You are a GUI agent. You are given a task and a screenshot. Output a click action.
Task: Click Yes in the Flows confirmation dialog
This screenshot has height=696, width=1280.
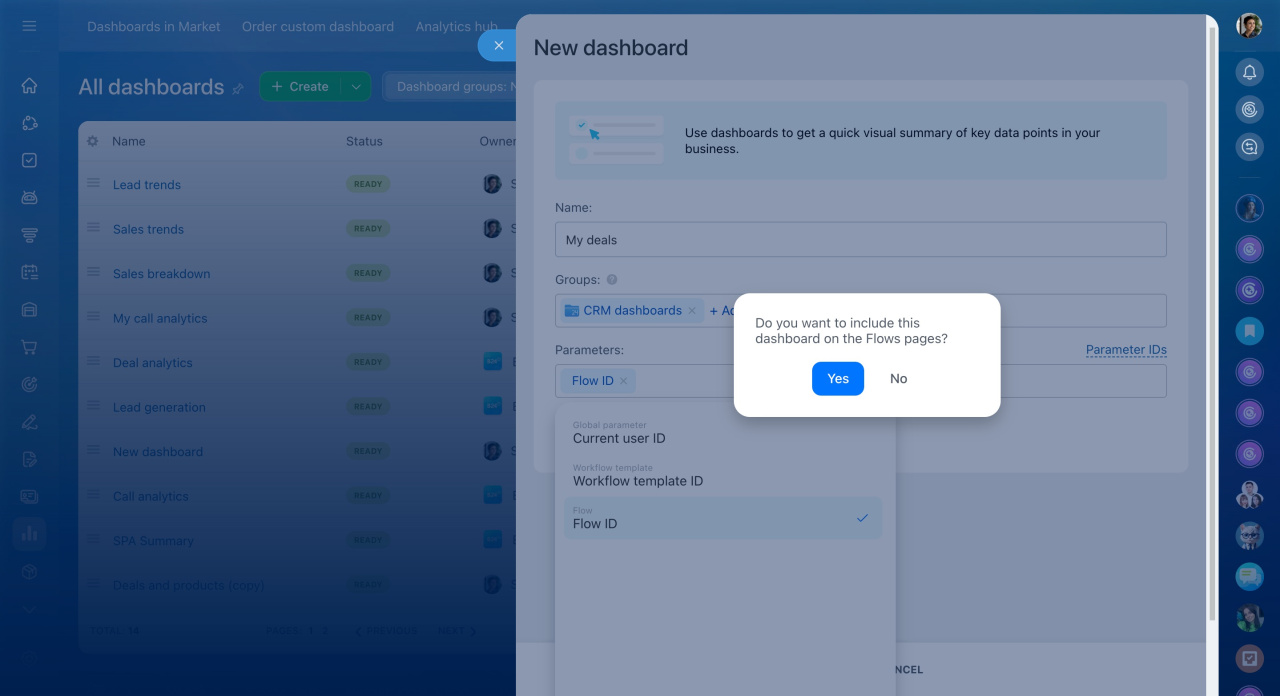[x=837, y=379]
